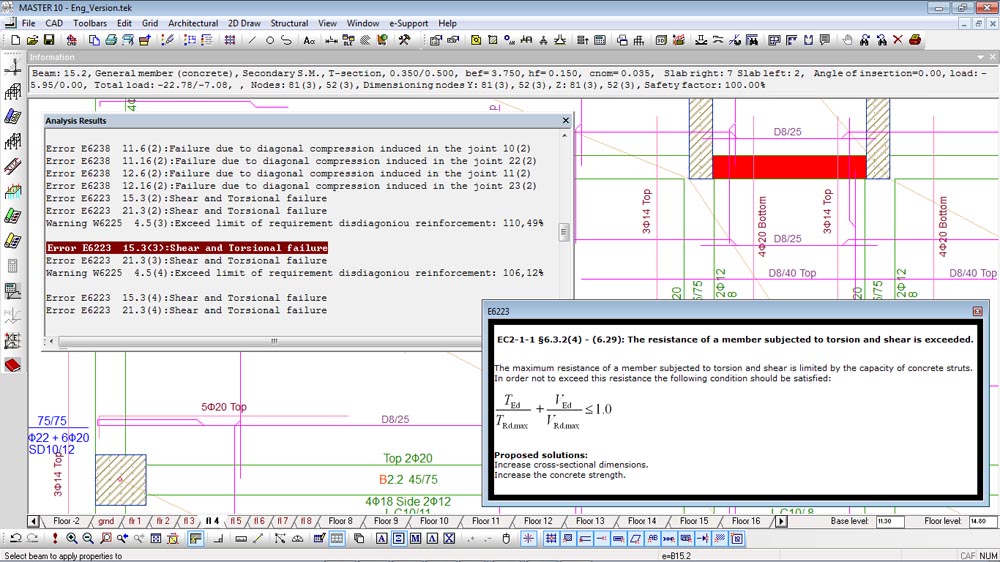
Task: Click the left sidebar calculator icon
Action: pyautogui.click(x=13, y=266)
